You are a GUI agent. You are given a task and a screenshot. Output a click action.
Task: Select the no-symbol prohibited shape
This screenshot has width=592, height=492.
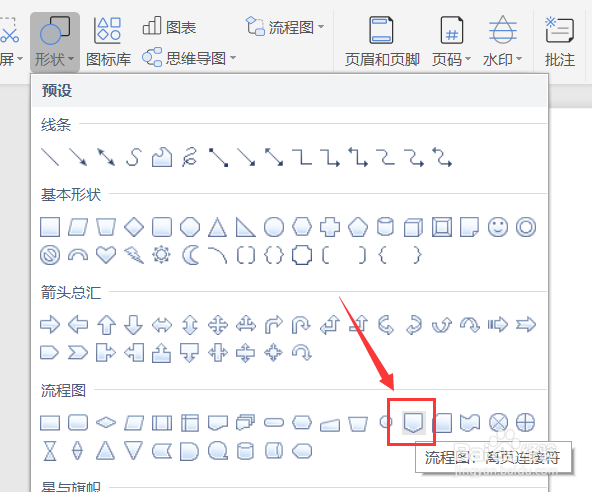tap(50, 255)
